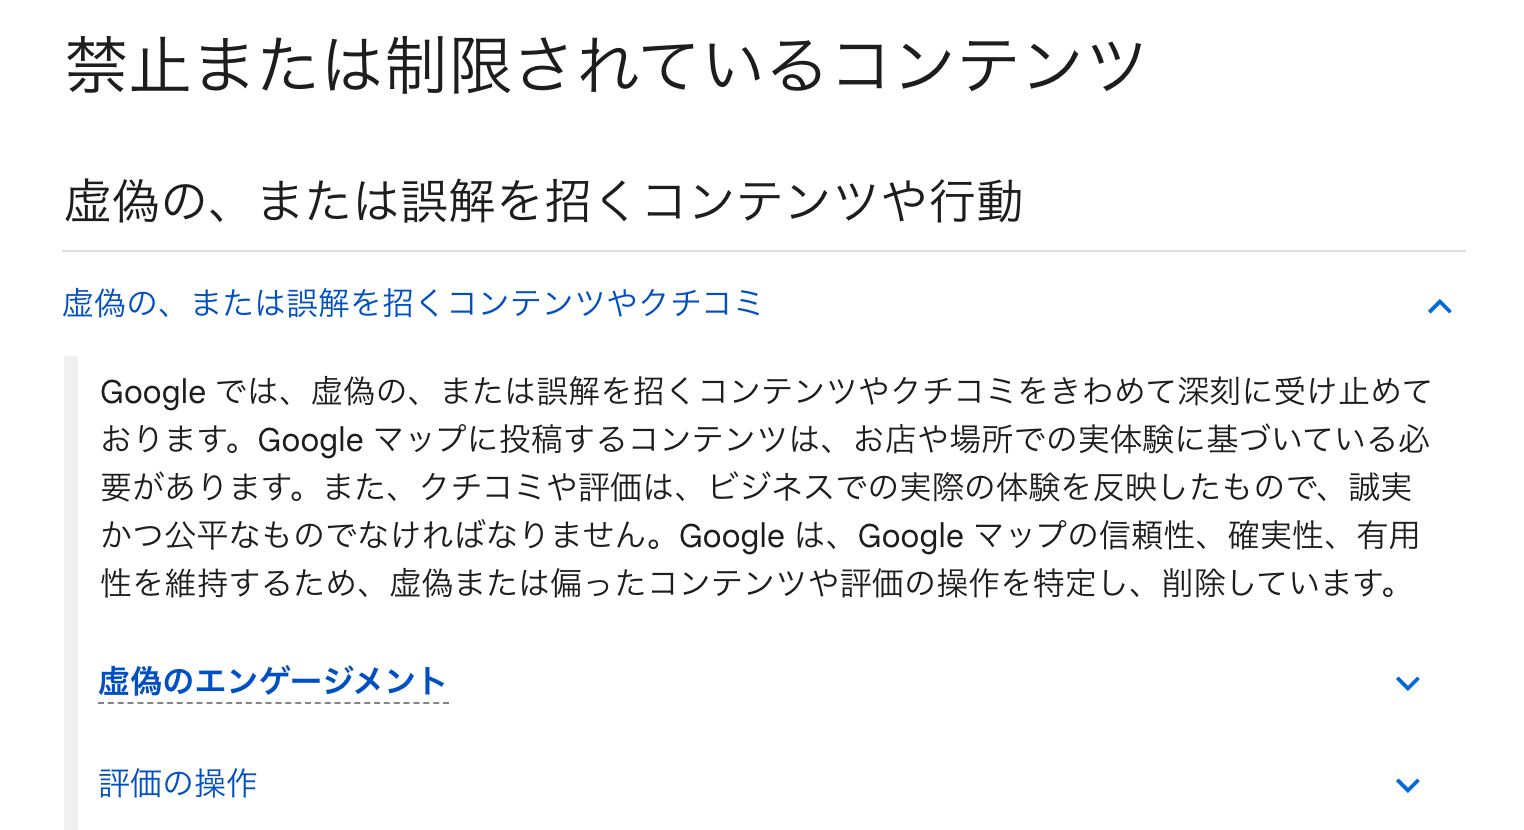Click the gray vertical bar left of paragraph

coord(70,590)
